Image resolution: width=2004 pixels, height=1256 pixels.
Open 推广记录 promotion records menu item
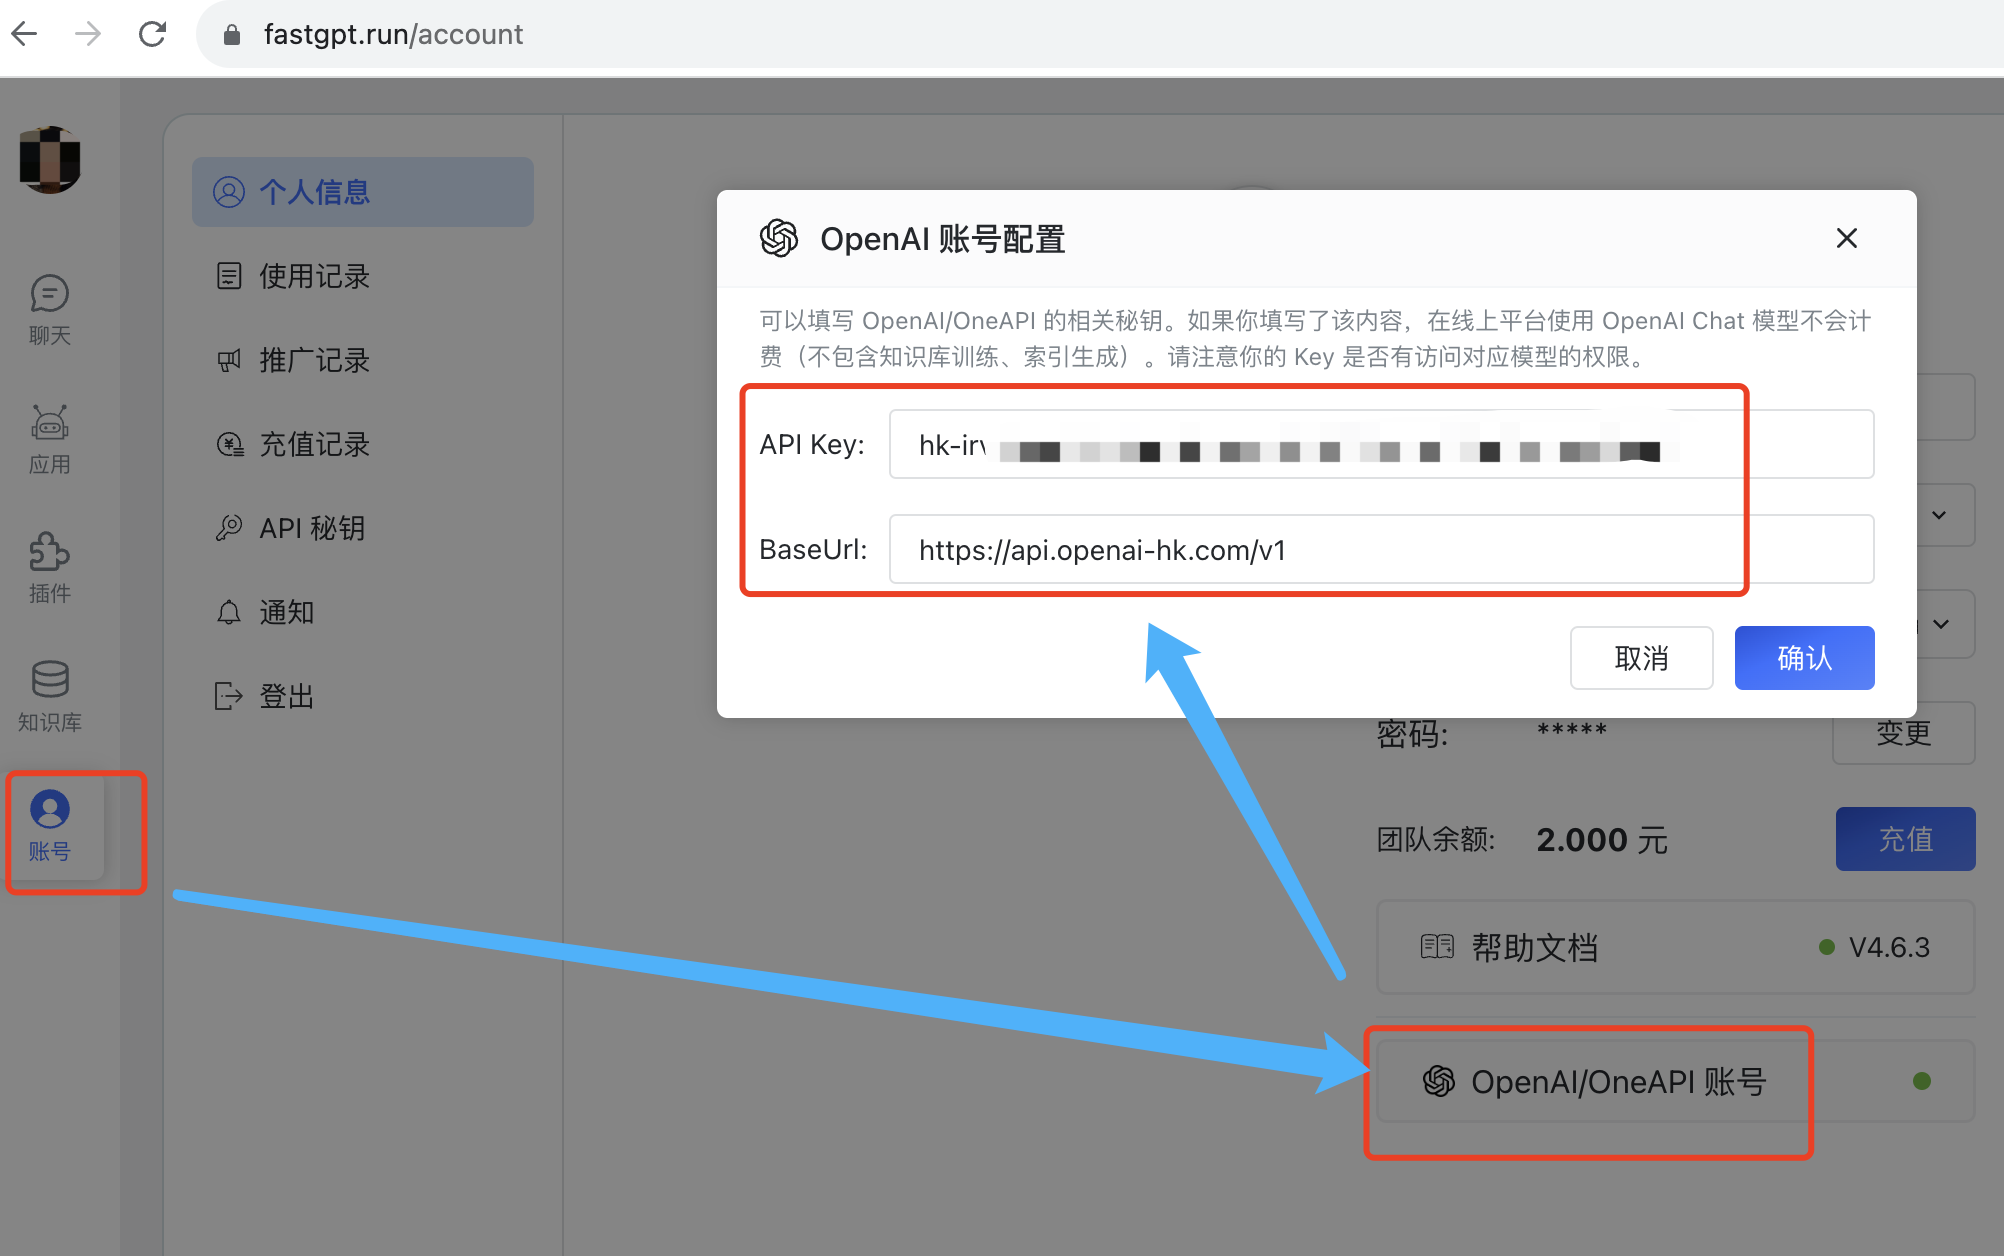pos(314,360)
